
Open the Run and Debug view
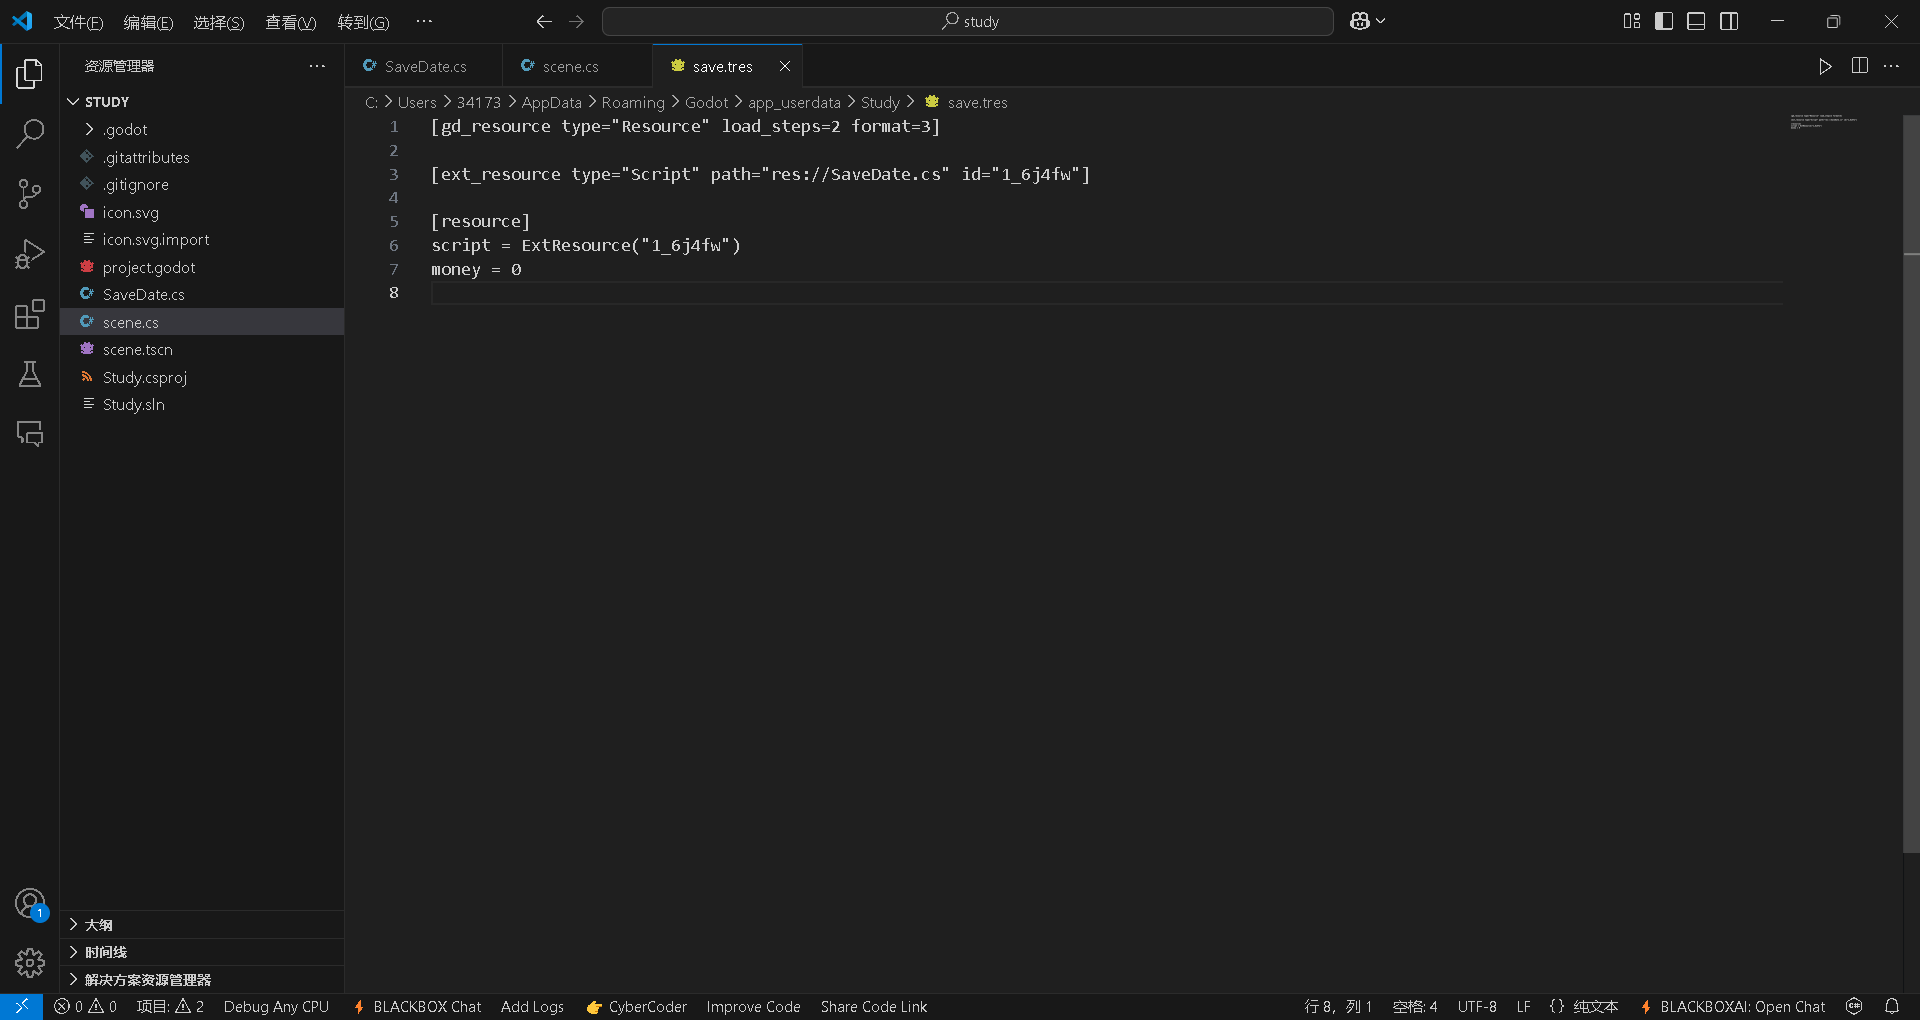(x=30, y=254)
